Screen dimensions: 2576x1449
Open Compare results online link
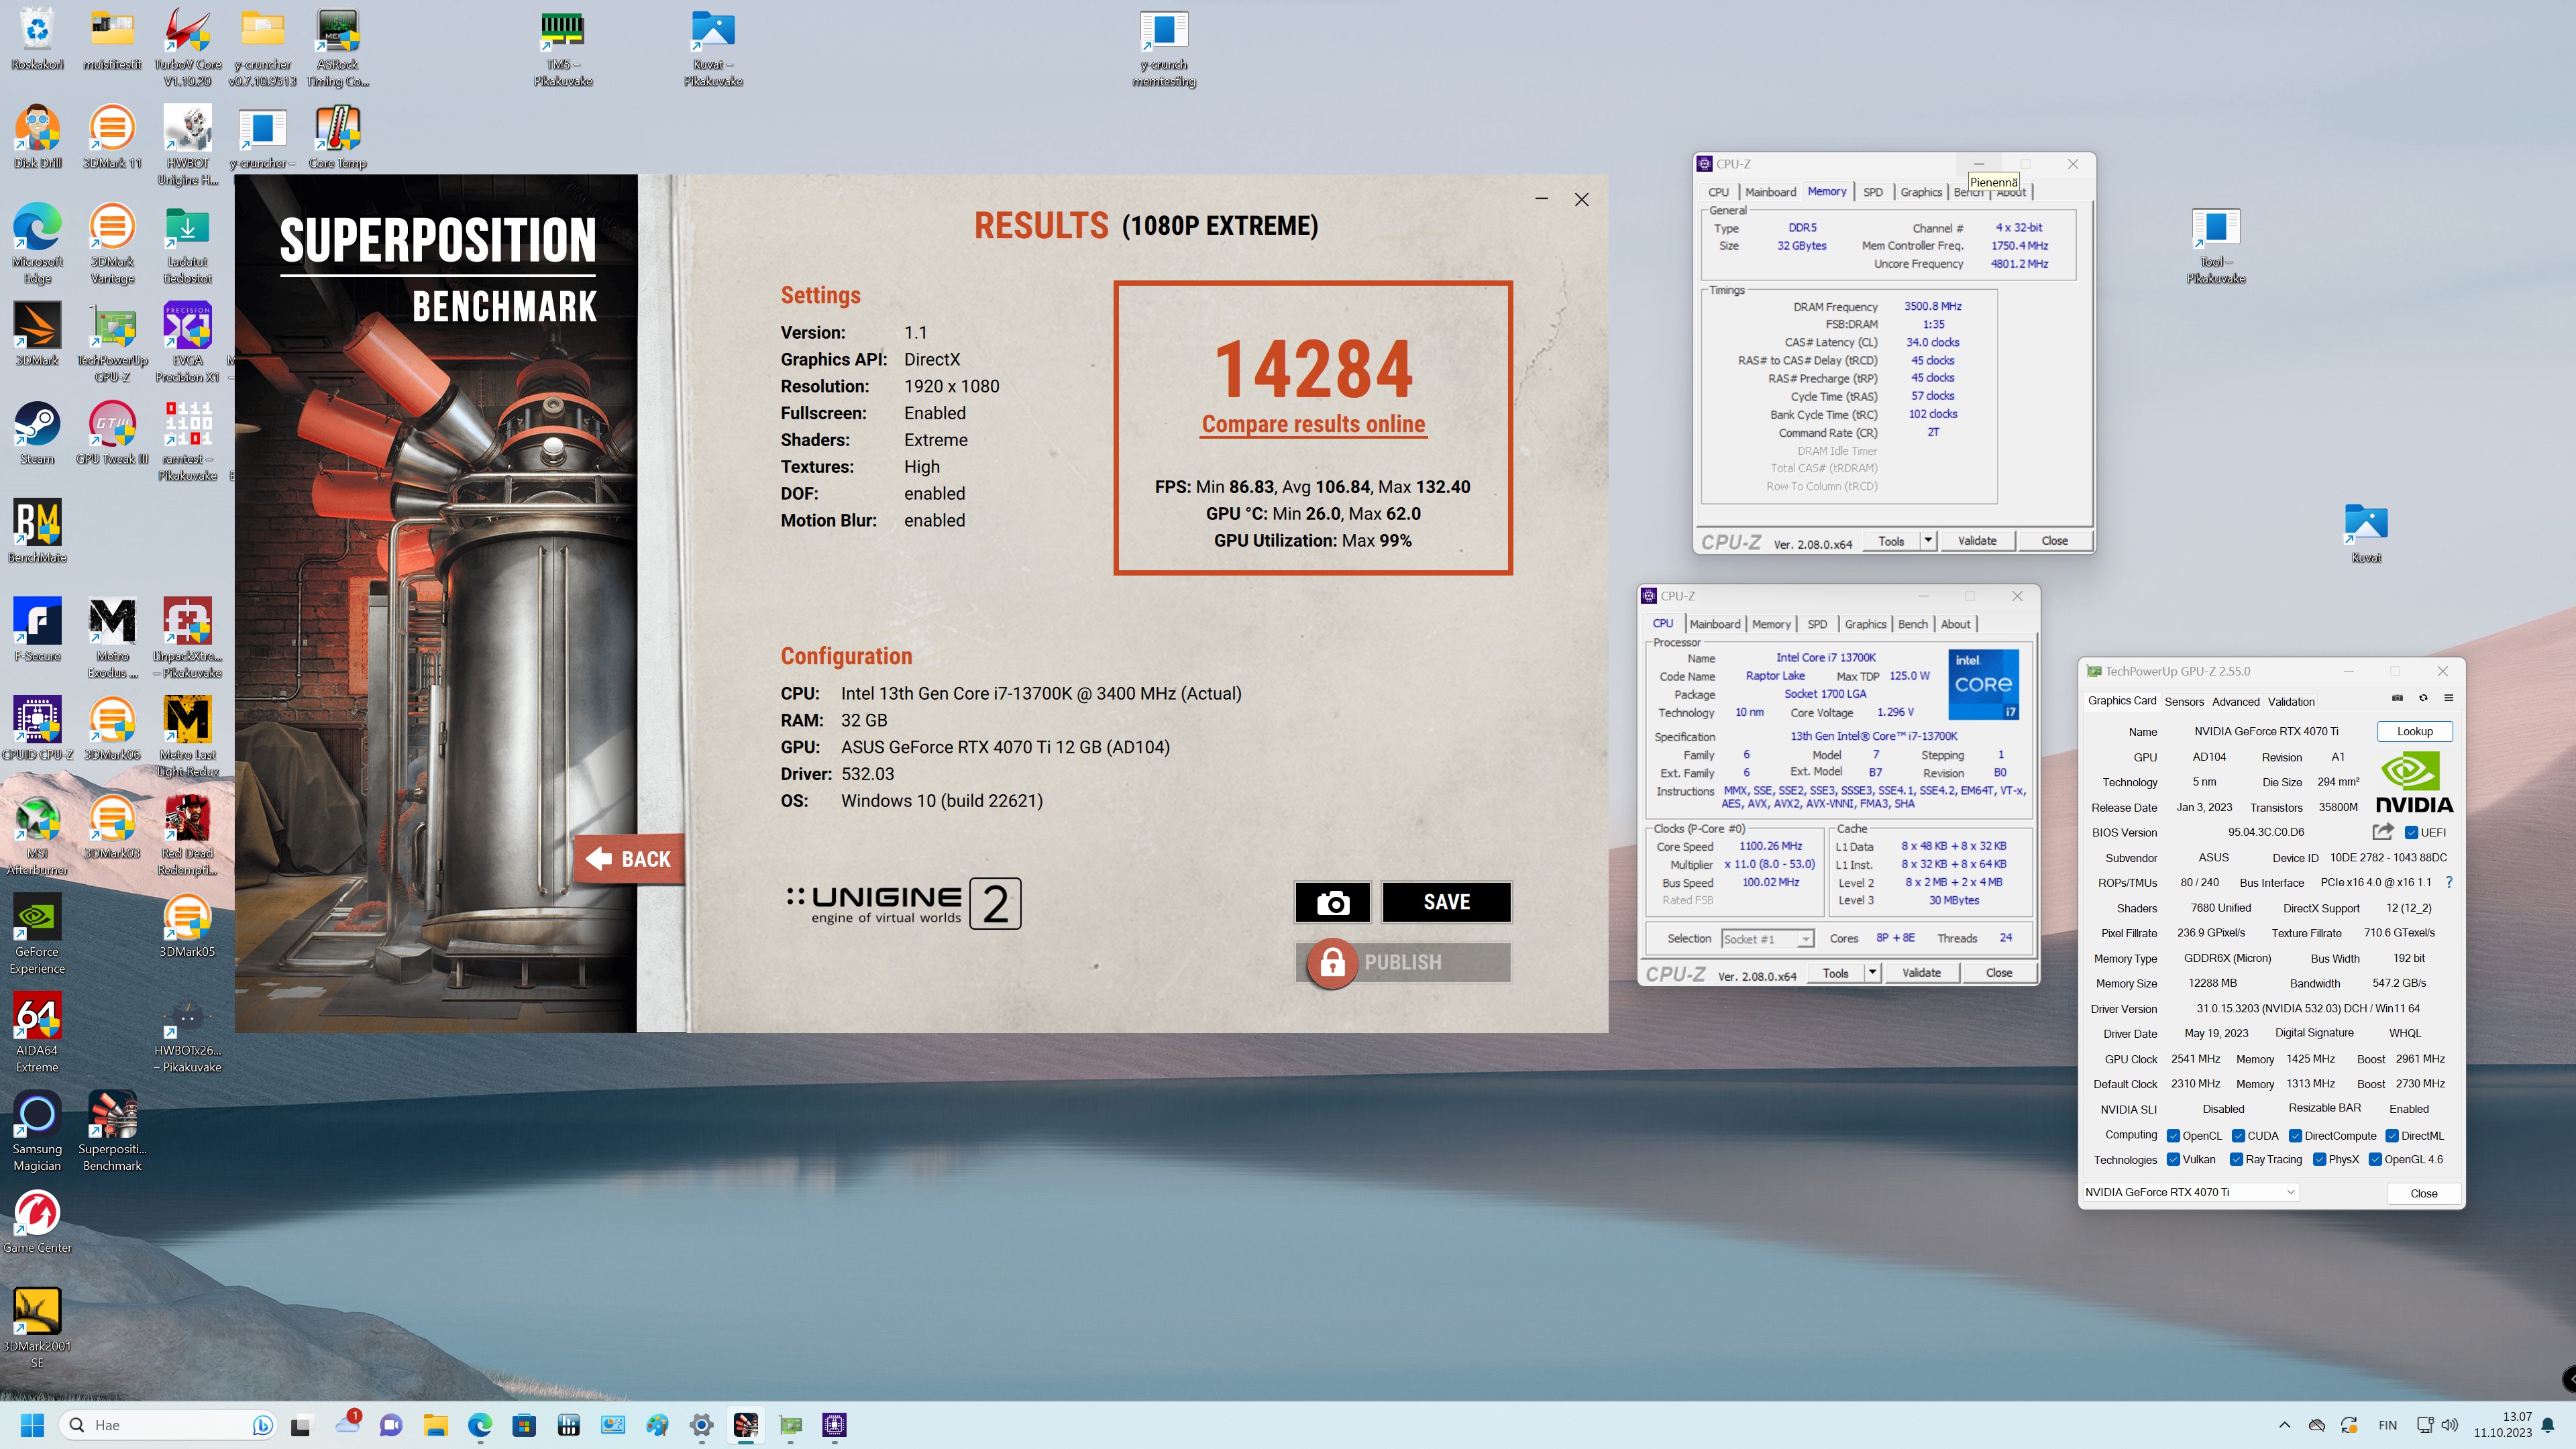pos(1313,424)
